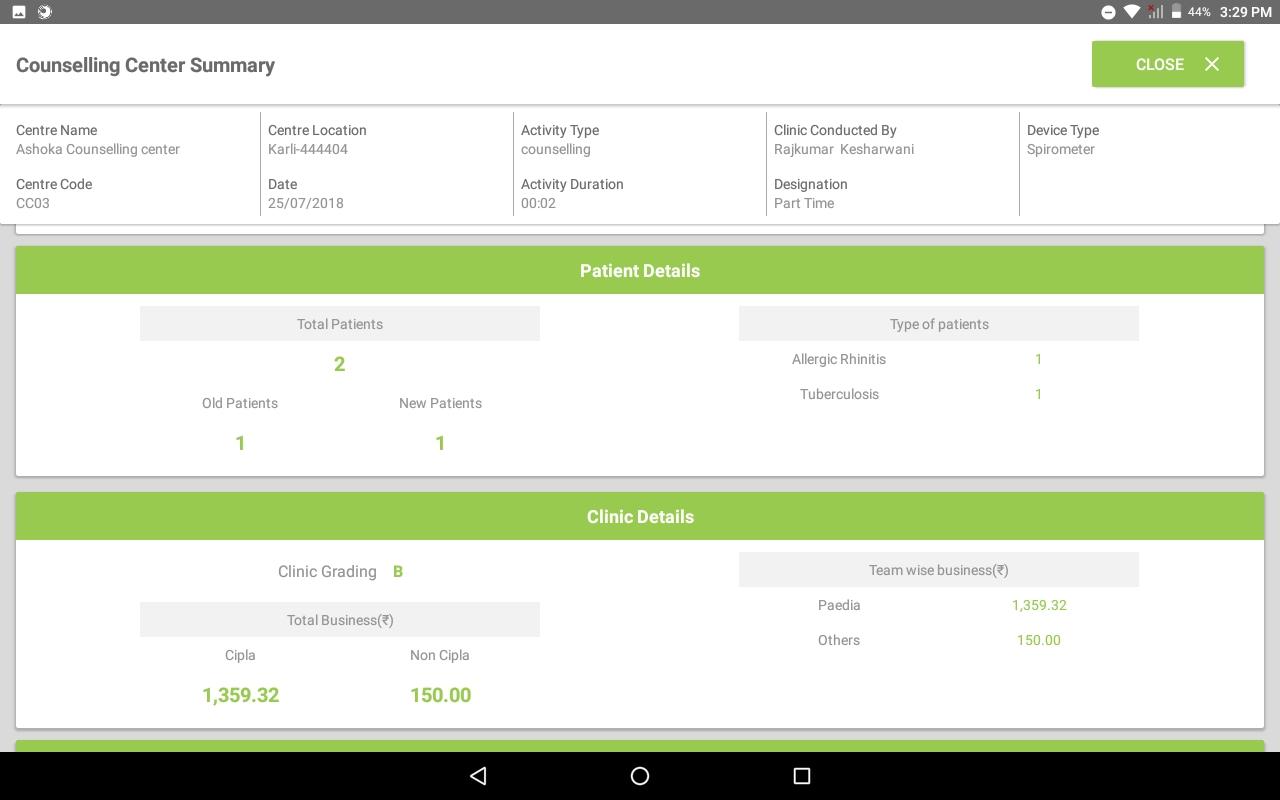Click the New Patients label
This screenshot has width=1280, height=800.
click(440, 403)
